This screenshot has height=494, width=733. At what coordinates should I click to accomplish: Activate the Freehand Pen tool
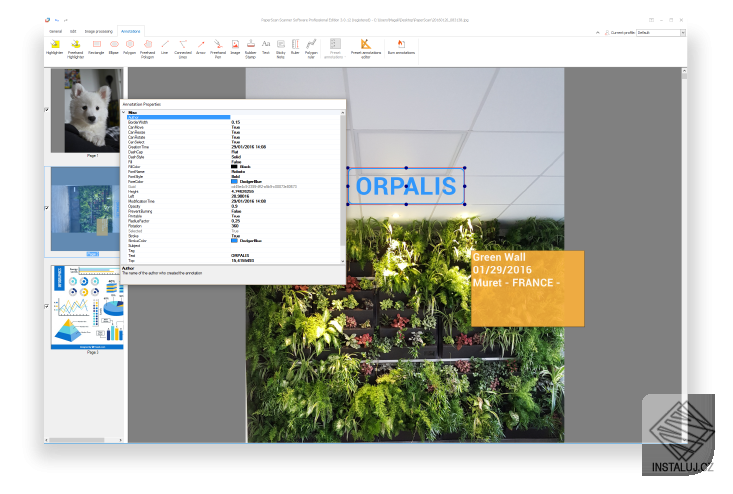click(x=218, y=48)
